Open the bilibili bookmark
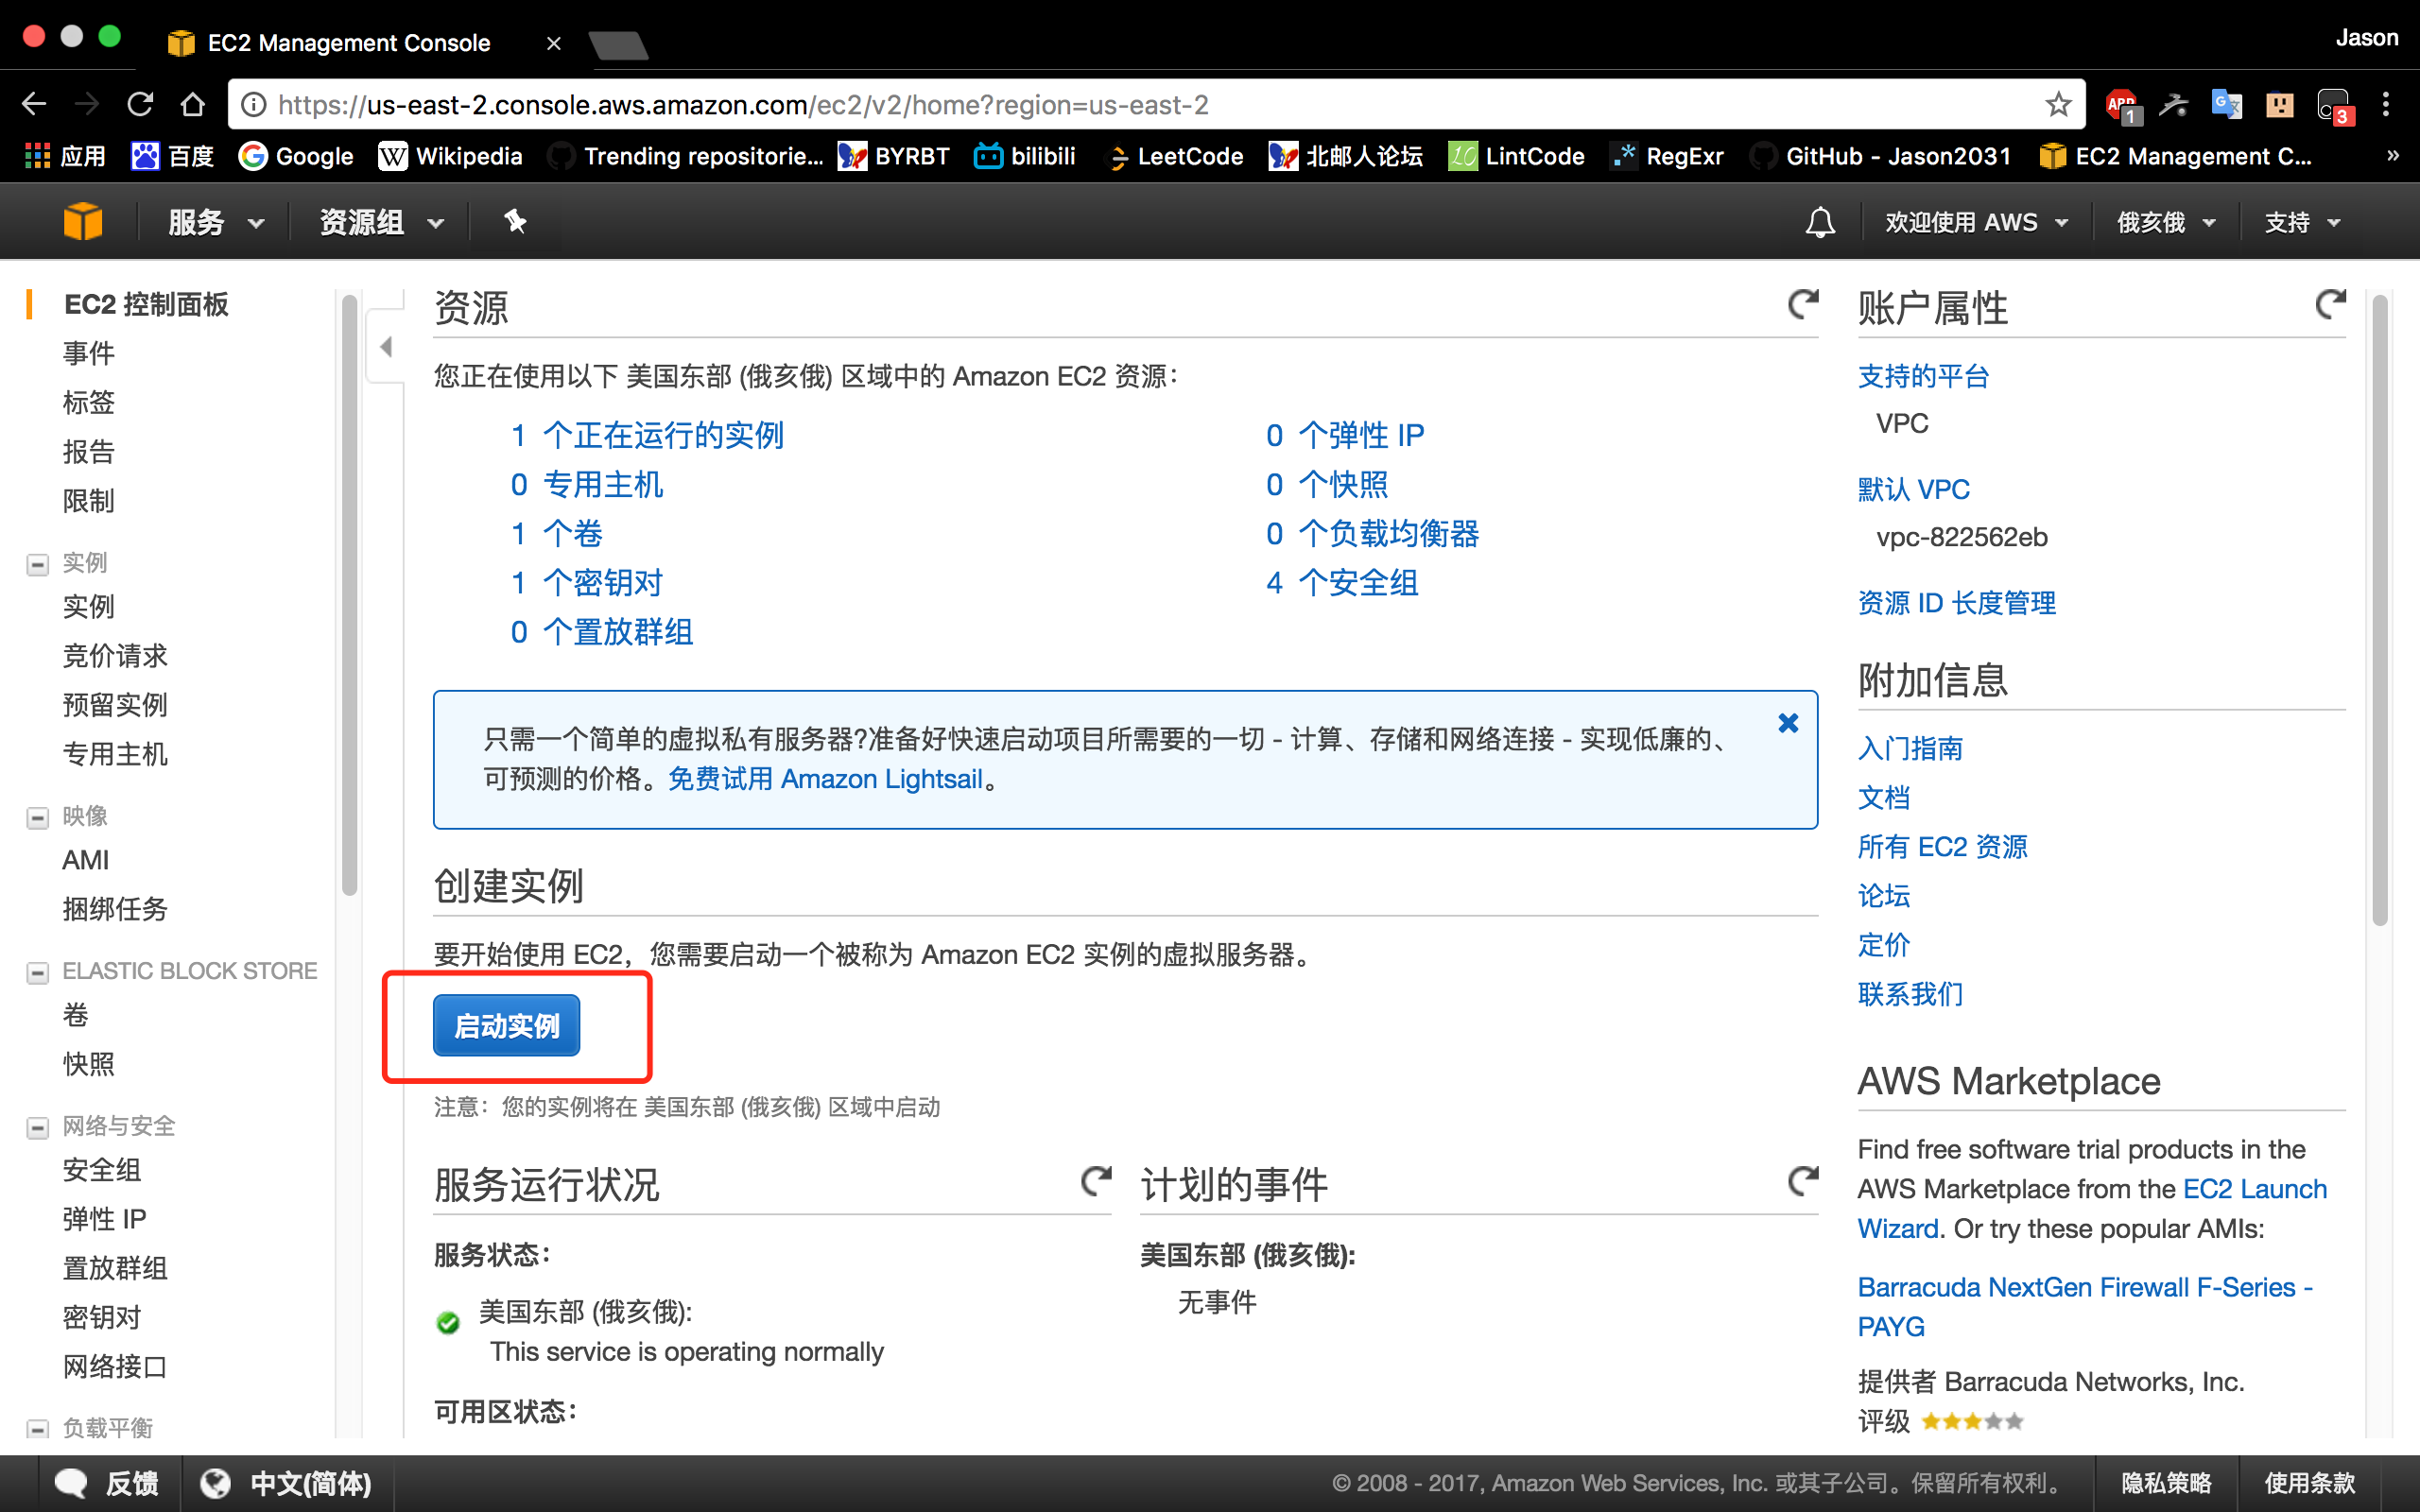2420x1512 pixels. click(x=1025, y=156)
